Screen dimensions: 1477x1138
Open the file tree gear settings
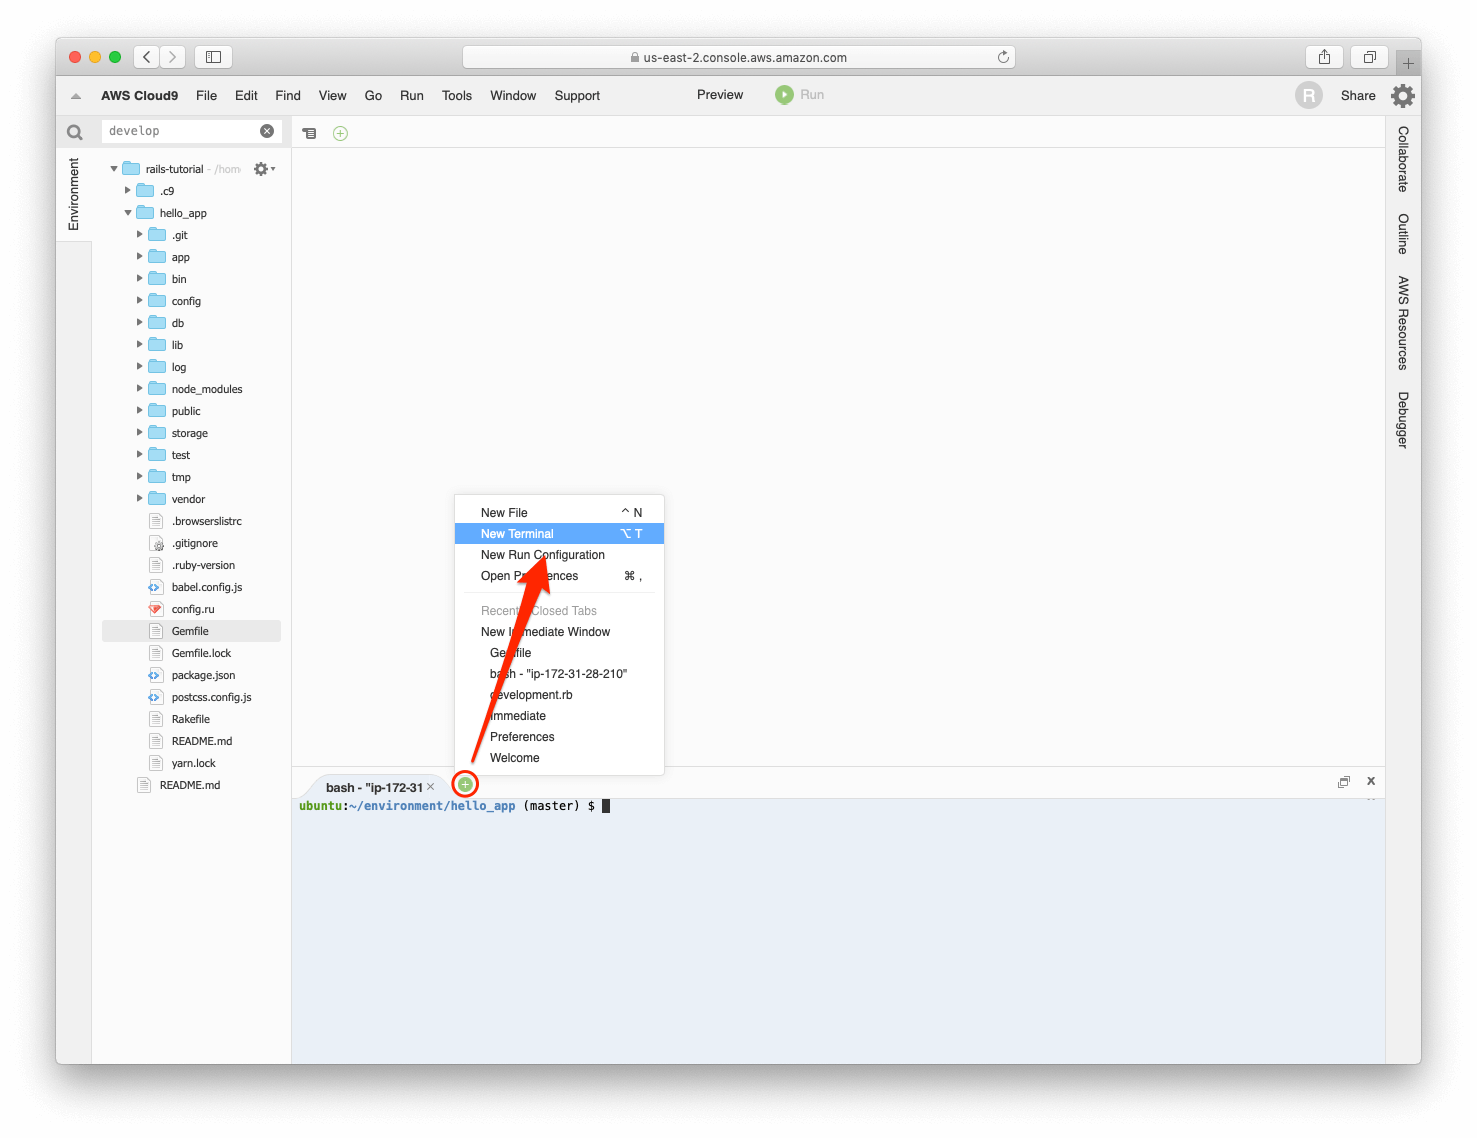pos(262,169)
